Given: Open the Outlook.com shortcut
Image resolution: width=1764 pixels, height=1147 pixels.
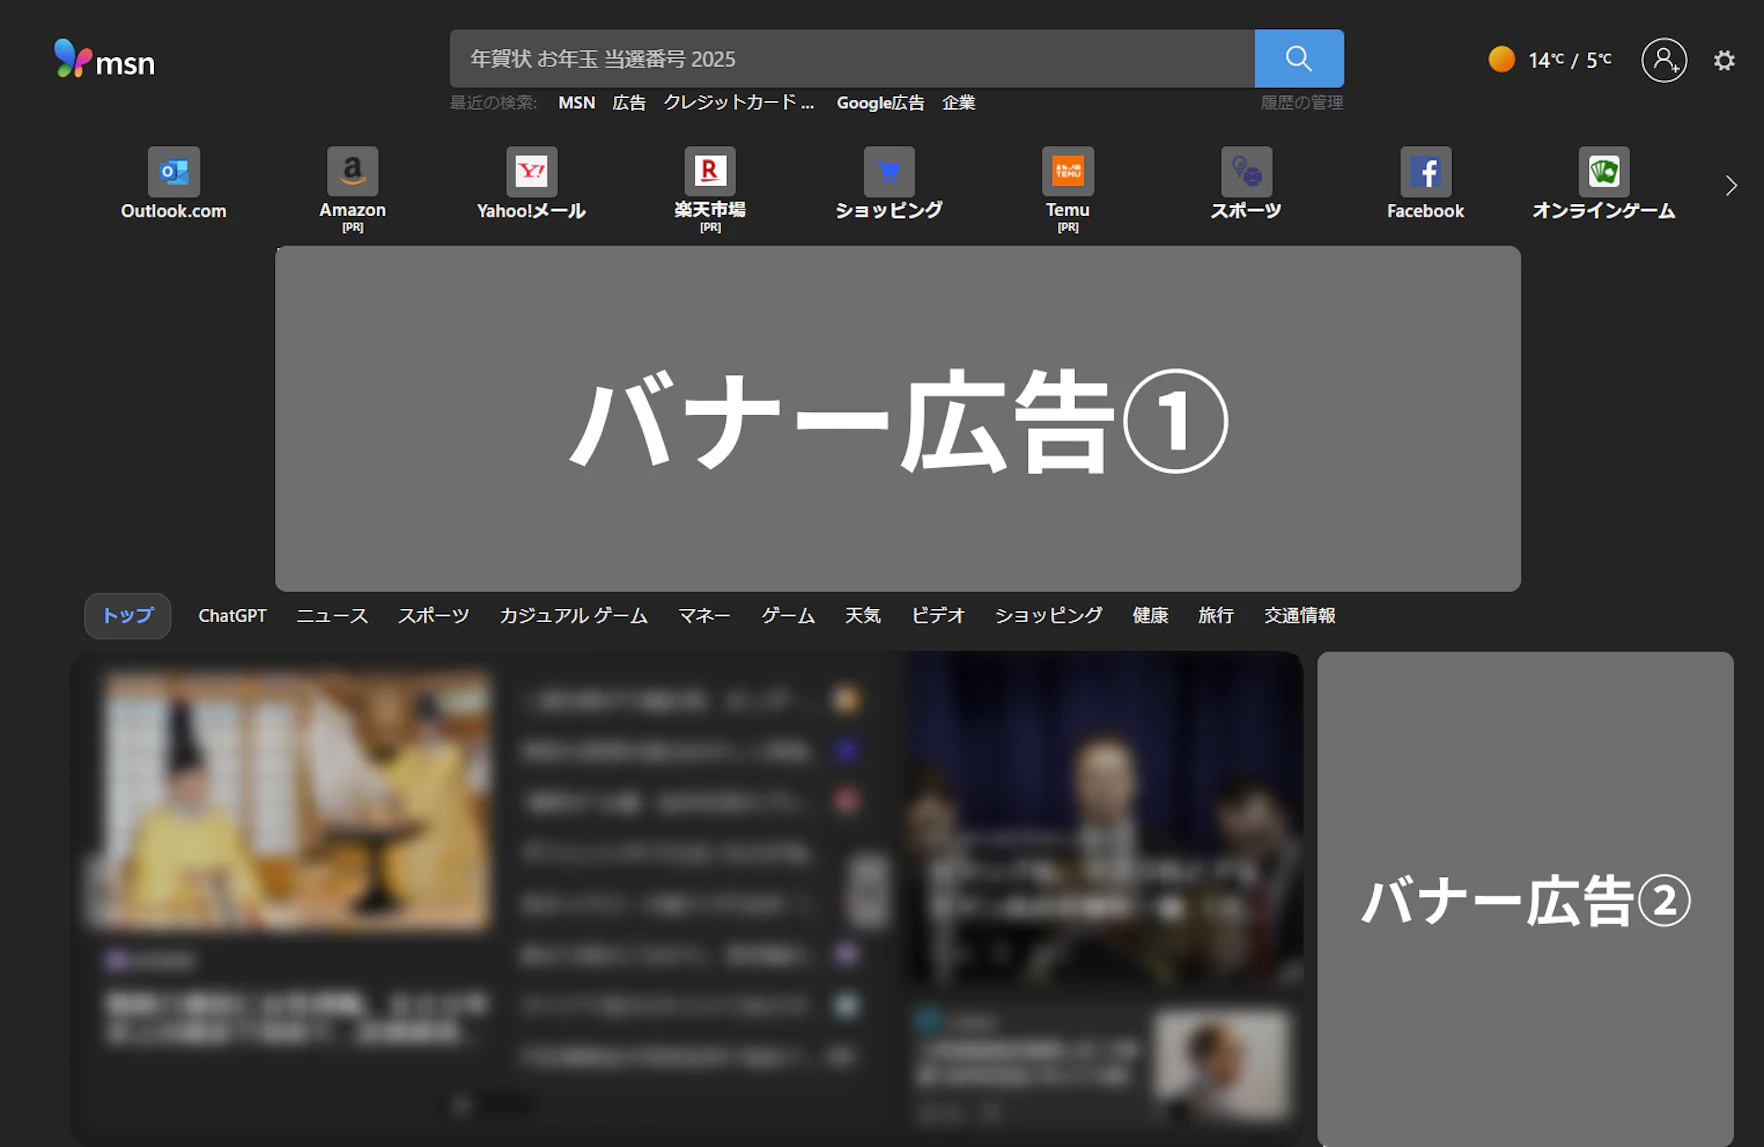Looking at the screenshot, I should click(x=174, y=185).
